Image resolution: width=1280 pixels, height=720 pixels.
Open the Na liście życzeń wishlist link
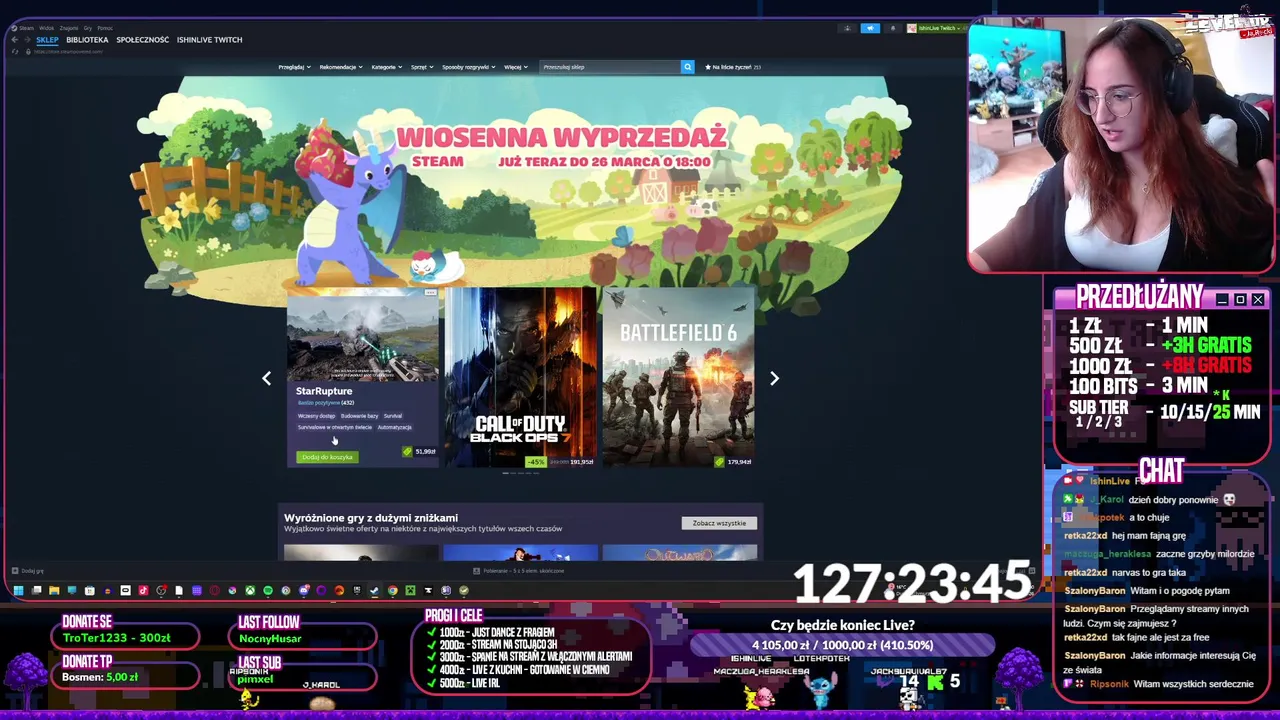(x=733, y=67)
